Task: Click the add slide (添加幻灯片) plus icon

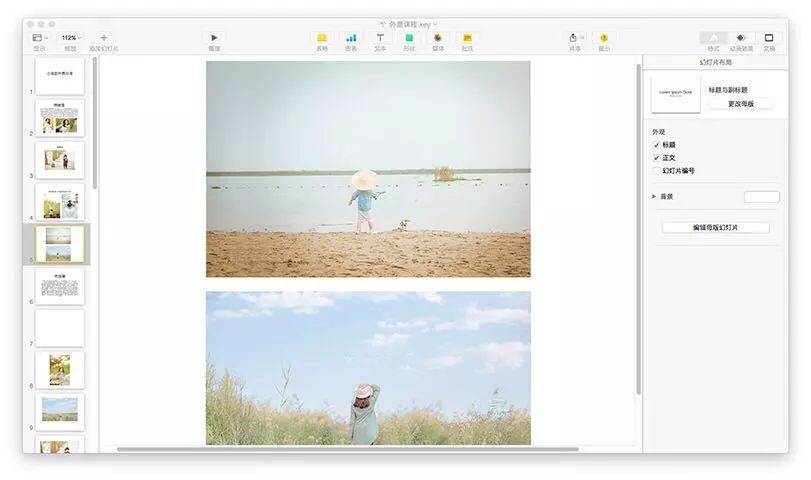Action: click(x=104, y=38)
